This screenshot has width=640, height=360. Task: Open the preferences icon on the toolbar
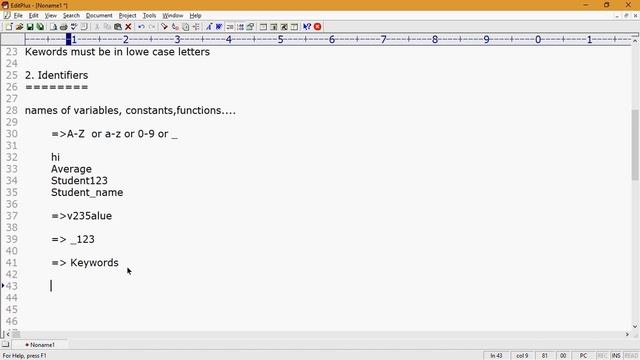click(250, 27)
